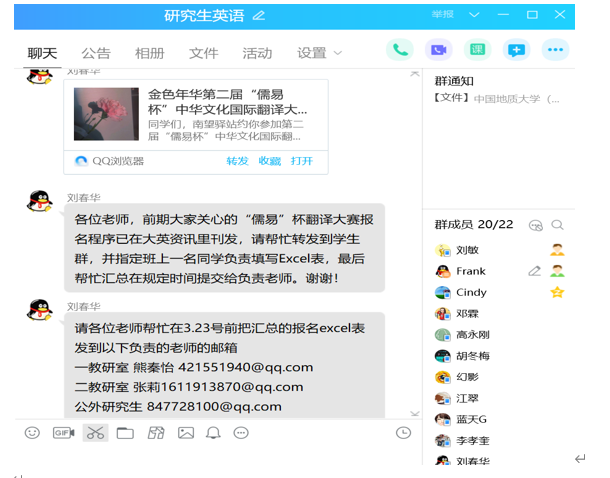This screenshot has width=610, height=478.
Task: Open message history clock icon
Action: coord(403,433)
